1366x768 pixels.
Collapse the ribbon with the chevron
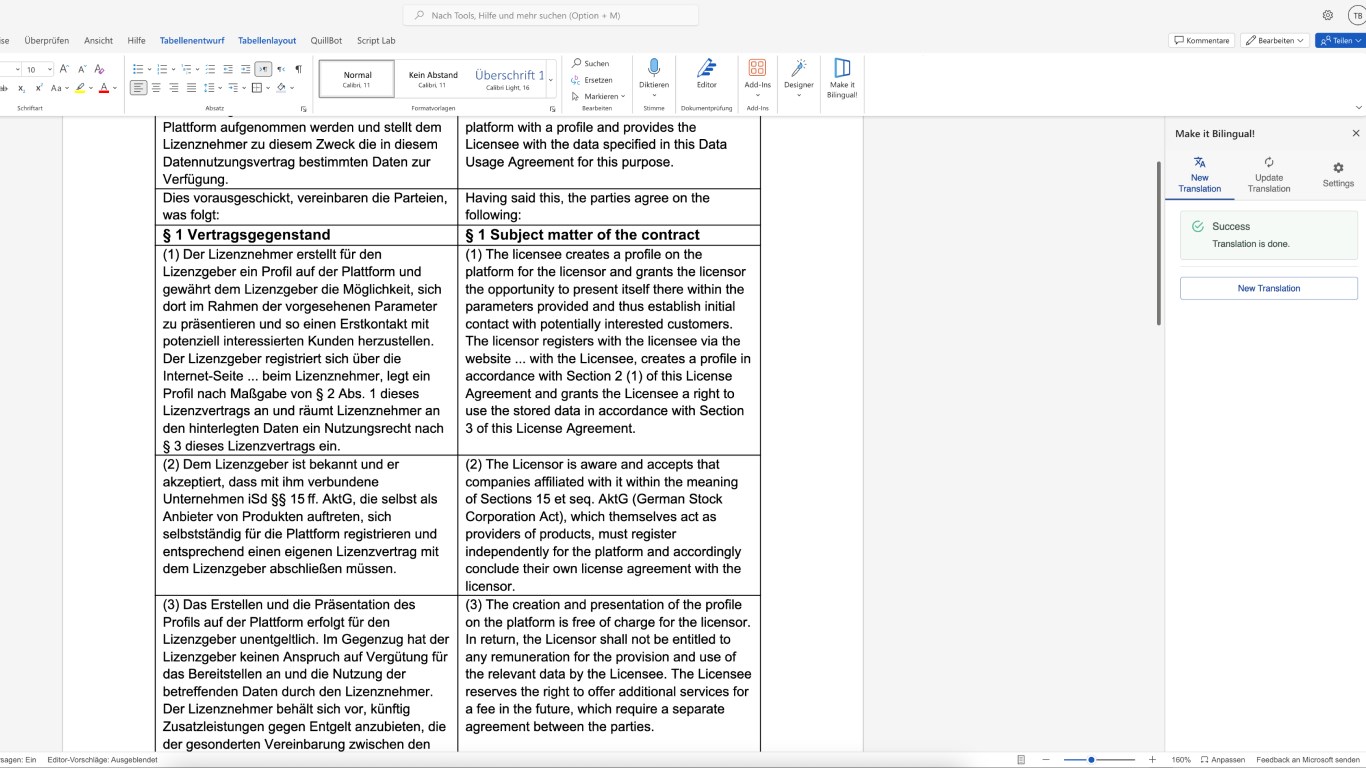click(x=1358, y=107)
